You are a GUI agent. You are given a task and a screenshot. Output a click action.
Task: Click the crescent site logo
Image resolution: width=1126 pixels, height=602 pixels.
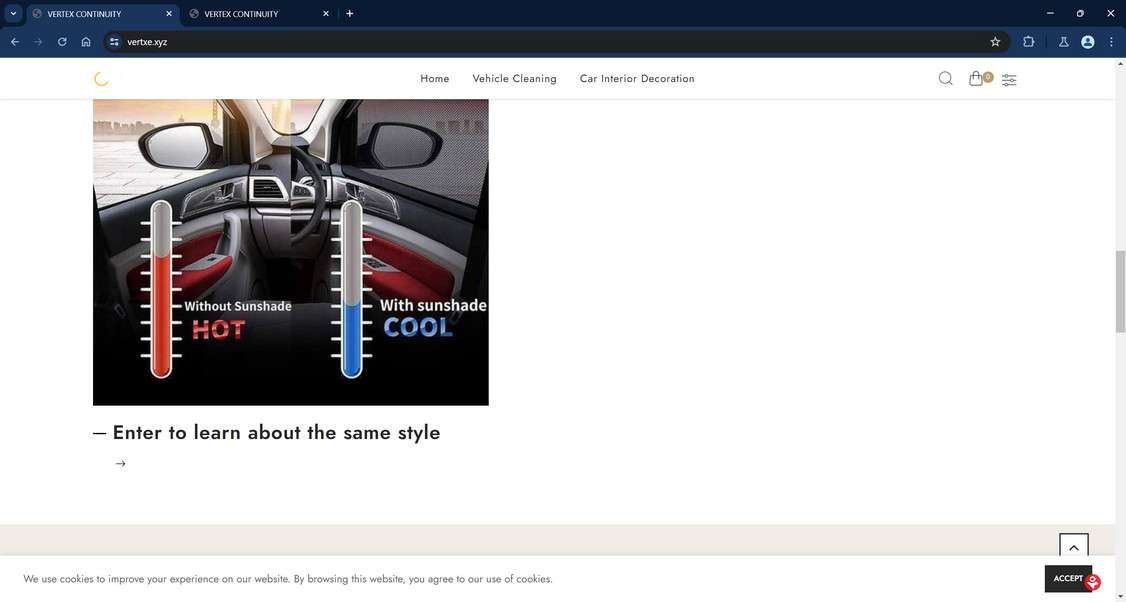(x=101, y=78)
